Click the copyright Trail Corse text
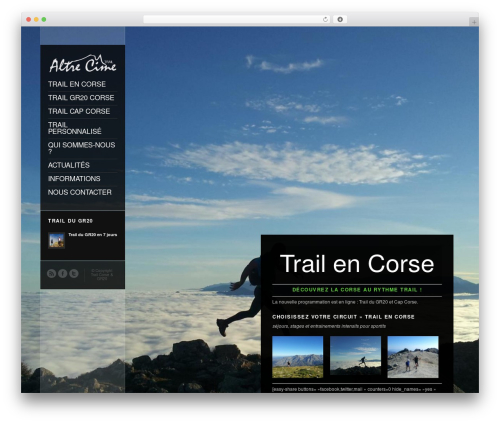 click(102, 275)
